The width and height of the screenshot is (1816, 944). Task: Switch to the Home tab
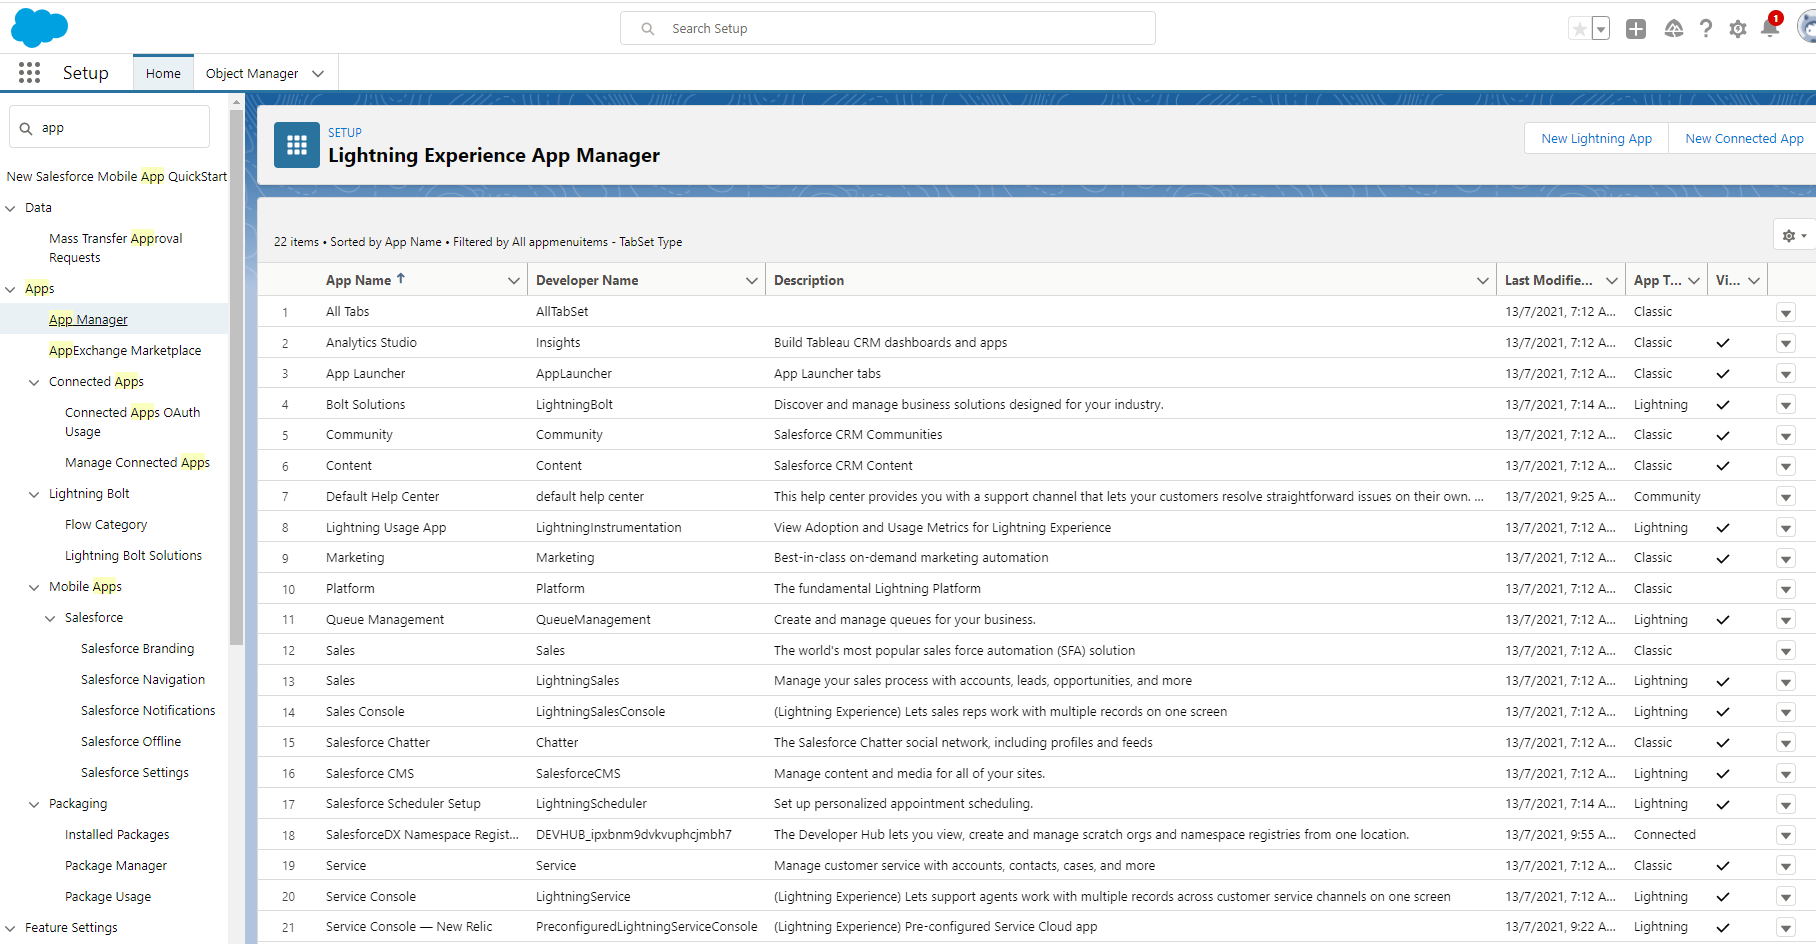pyautogui.click(x=163, y=73)
